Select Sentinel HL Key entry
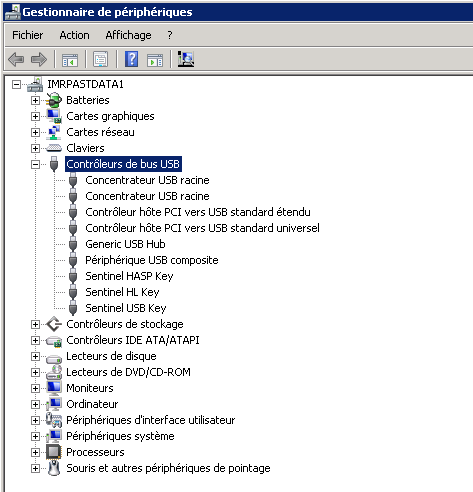The width and height of the screenshot is (473, 492). pos(122,292)
